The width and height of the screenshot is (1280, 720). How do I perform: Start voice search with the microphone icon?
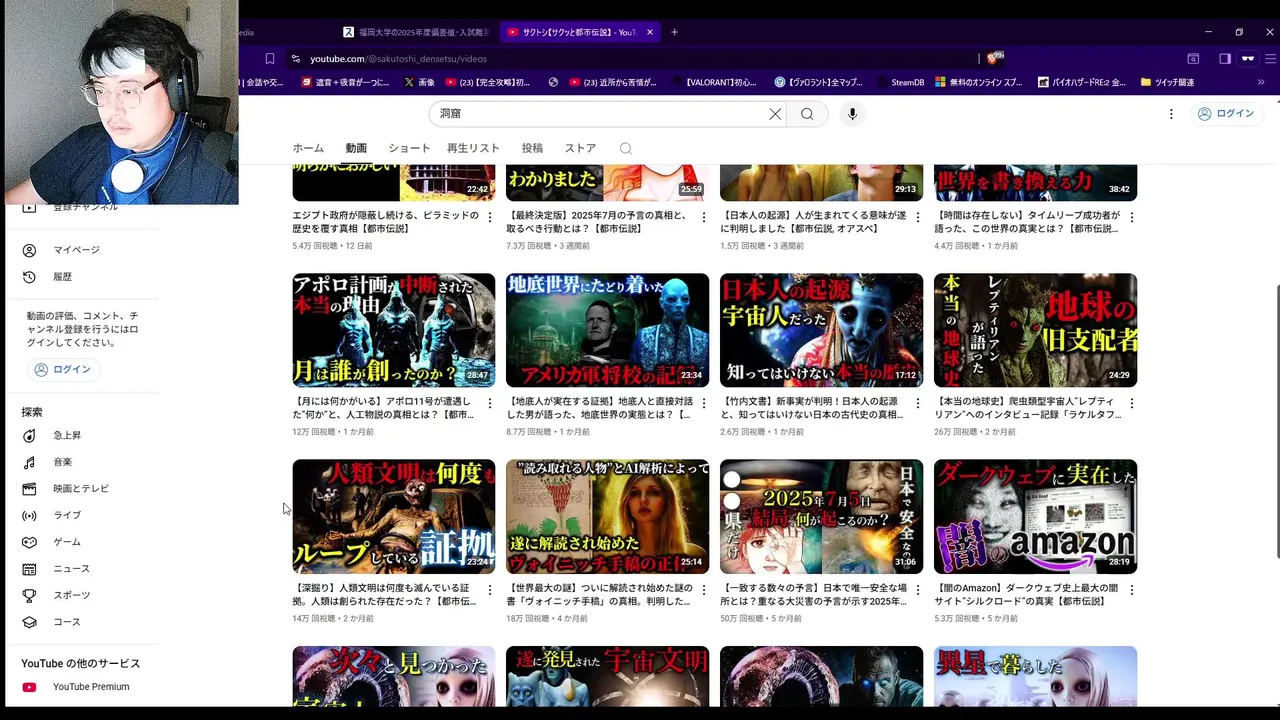tap(852, 114)
